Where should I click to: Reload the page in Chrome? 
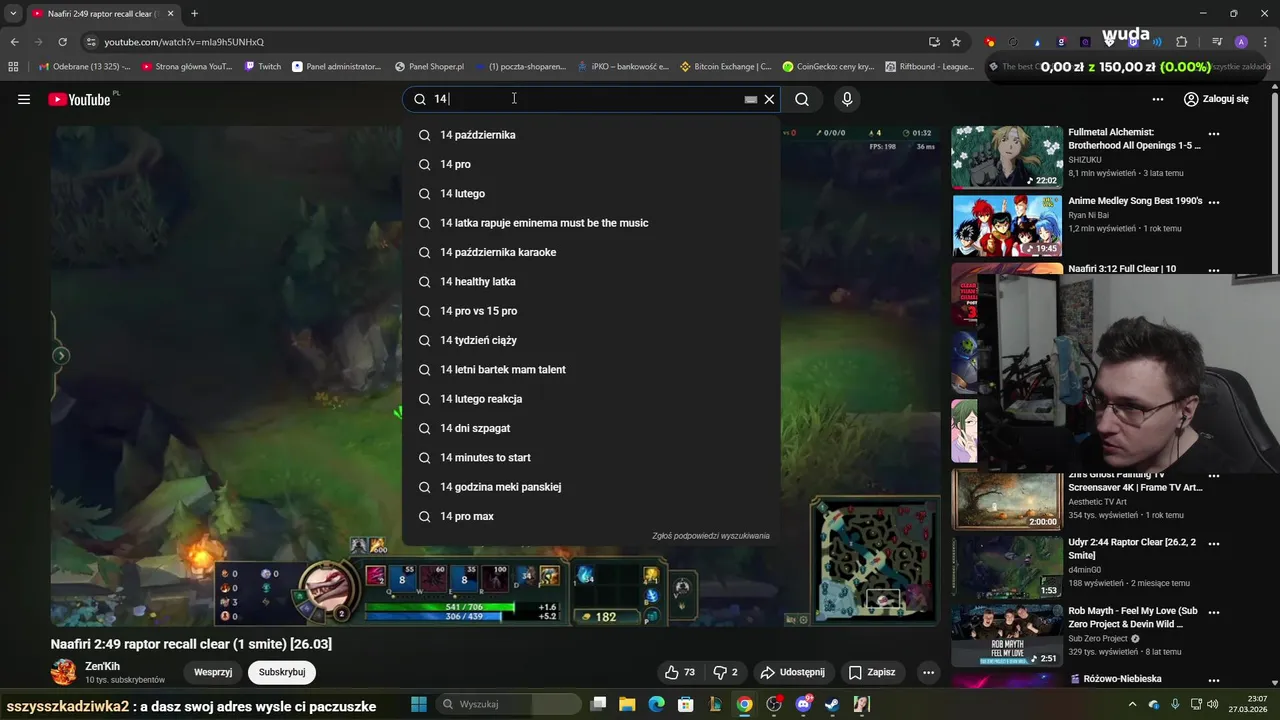62,42
